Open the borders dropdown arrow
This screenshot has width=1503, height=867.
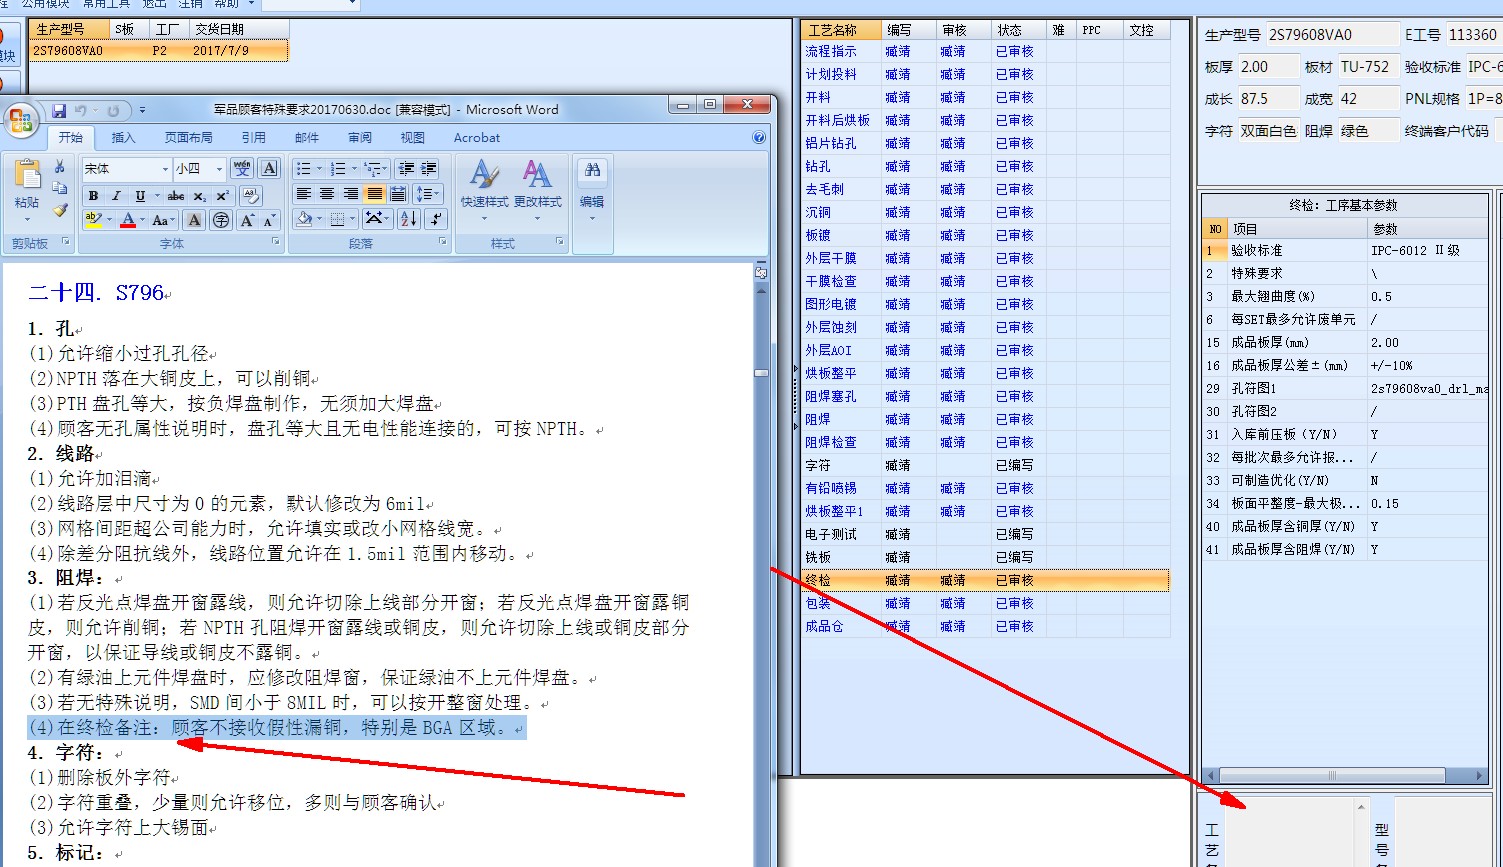pyautogui.click(x=352, y=219)
